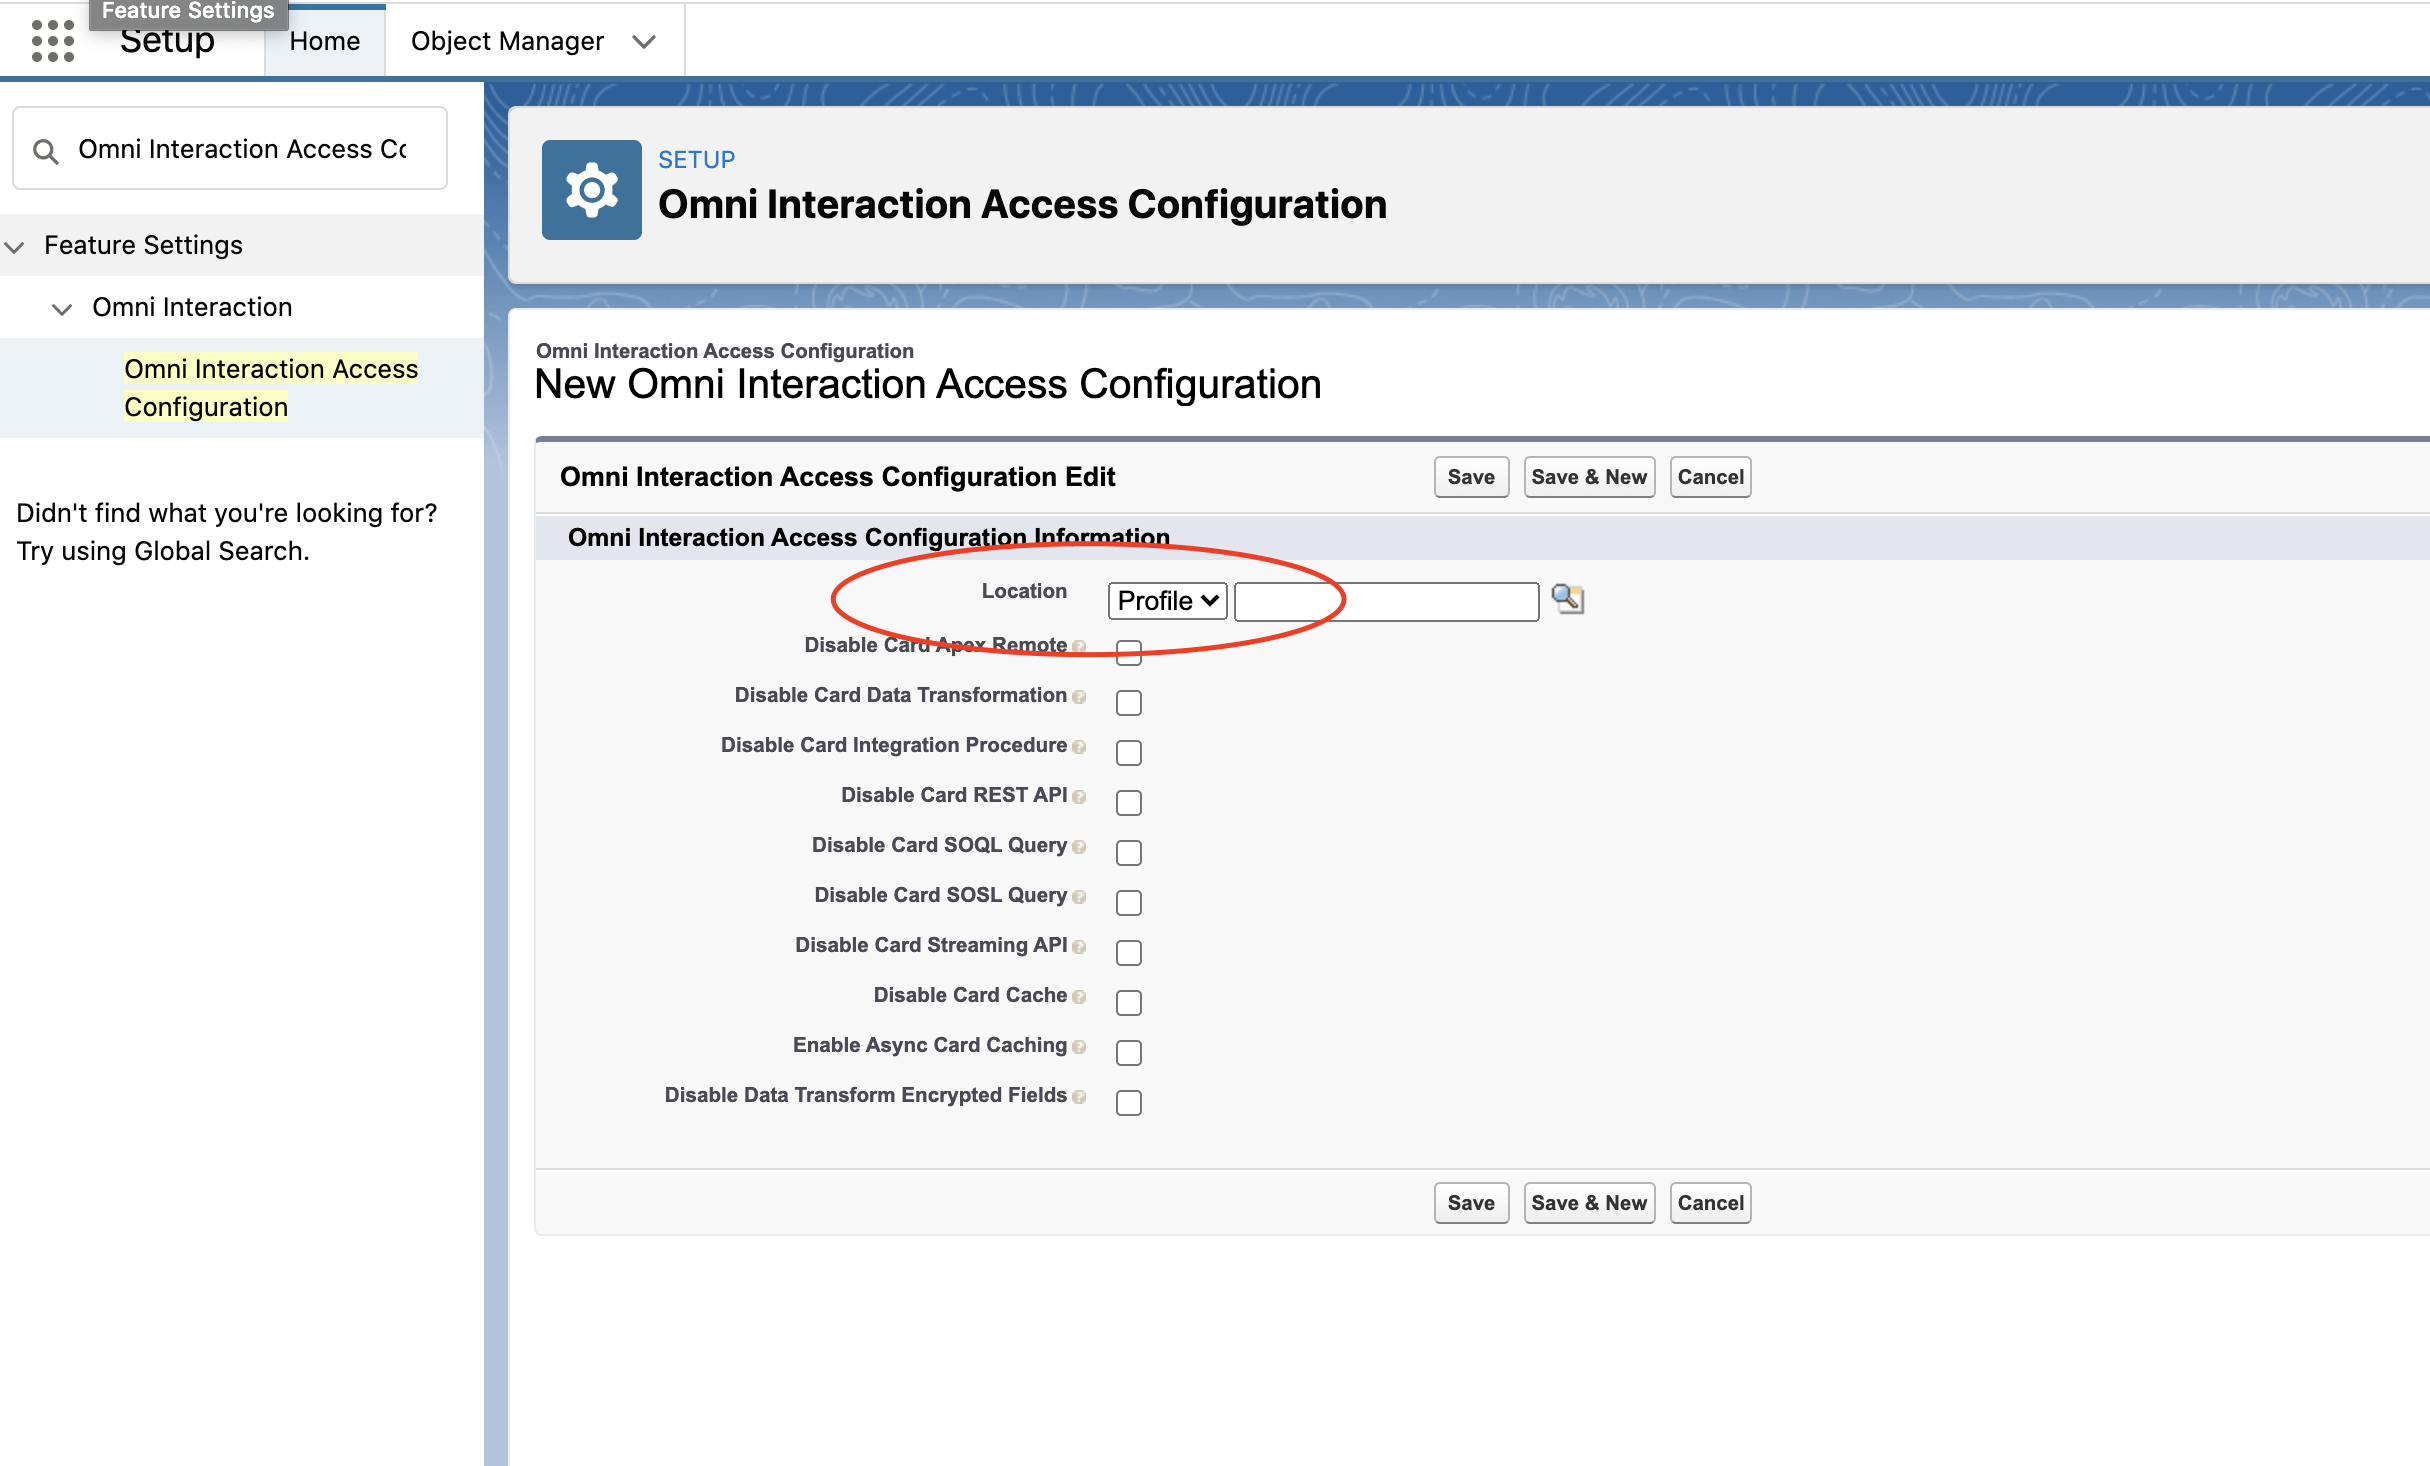Click inside the Location lookup text field
The image size is (2430, 1466).
(1386, 600)
